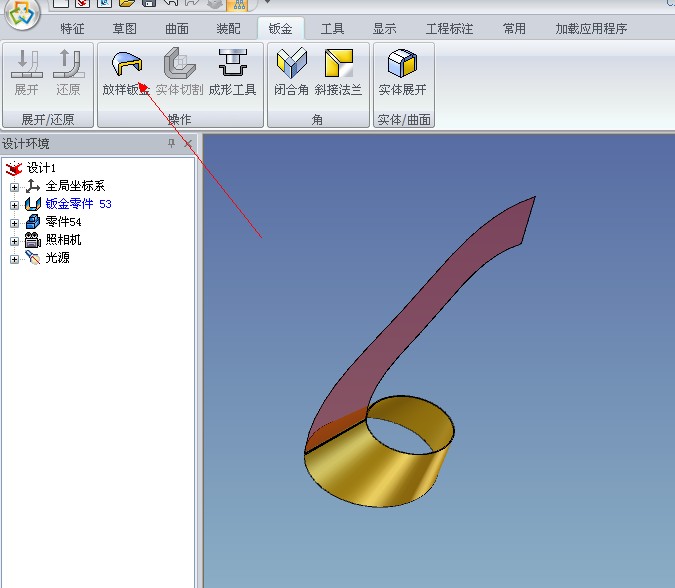Select the 全局坐标系 tree label

point(75,186)
